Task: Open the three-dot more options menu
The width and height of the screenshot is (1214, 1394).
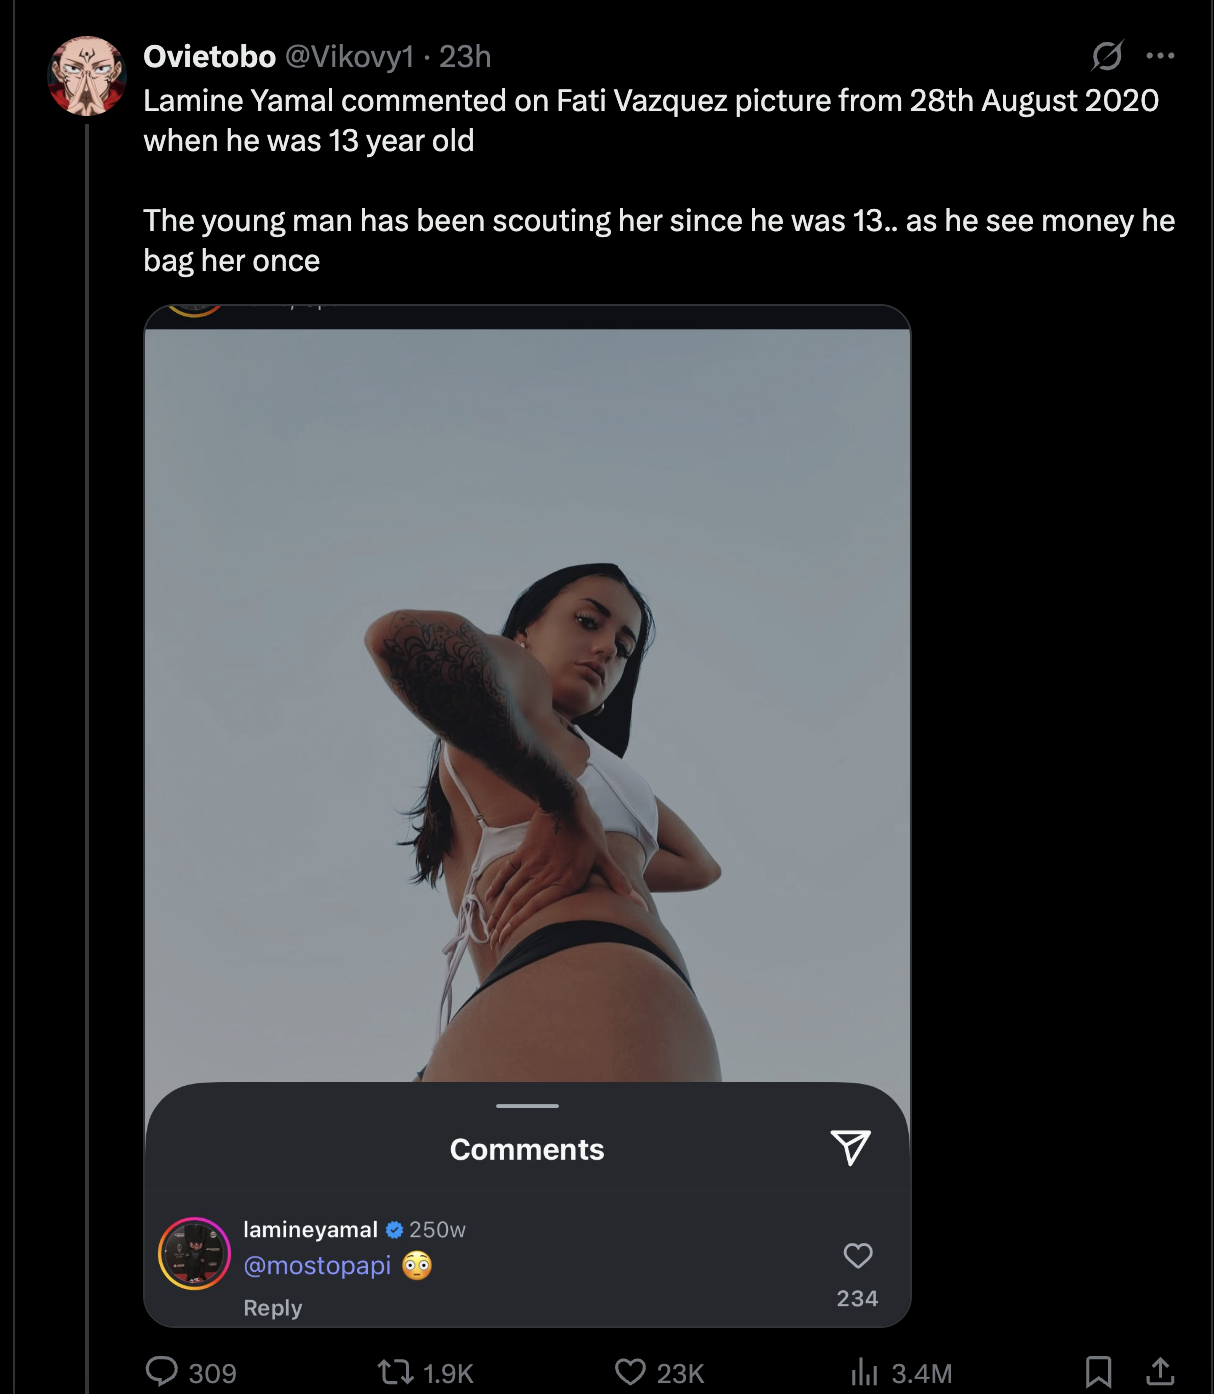Action: 1160,56
